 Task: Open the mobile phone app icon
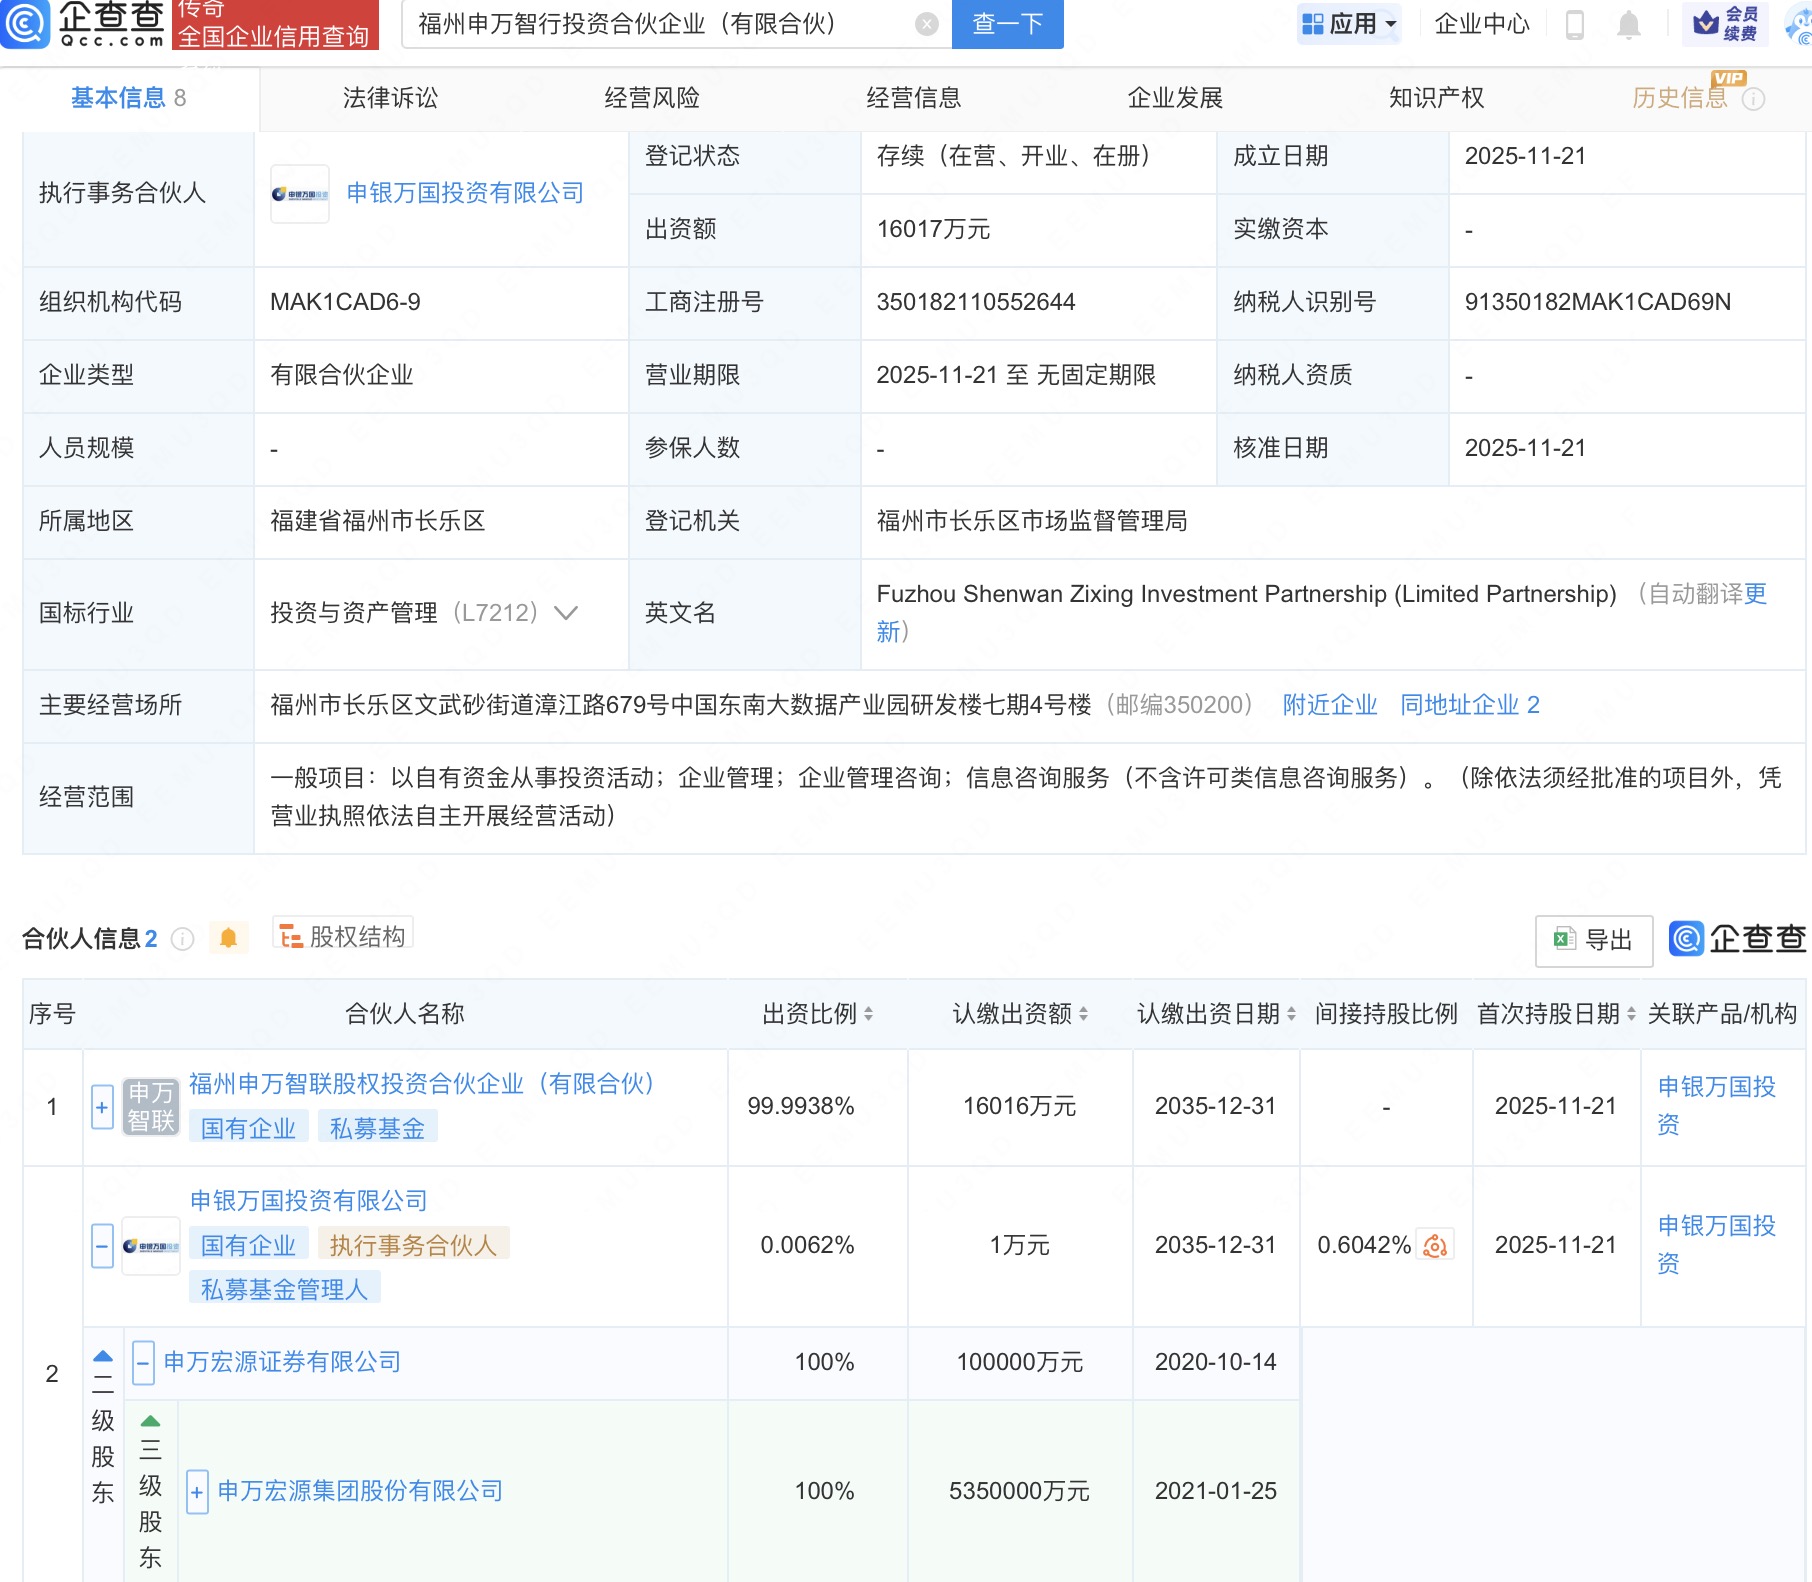point(1574,24)
